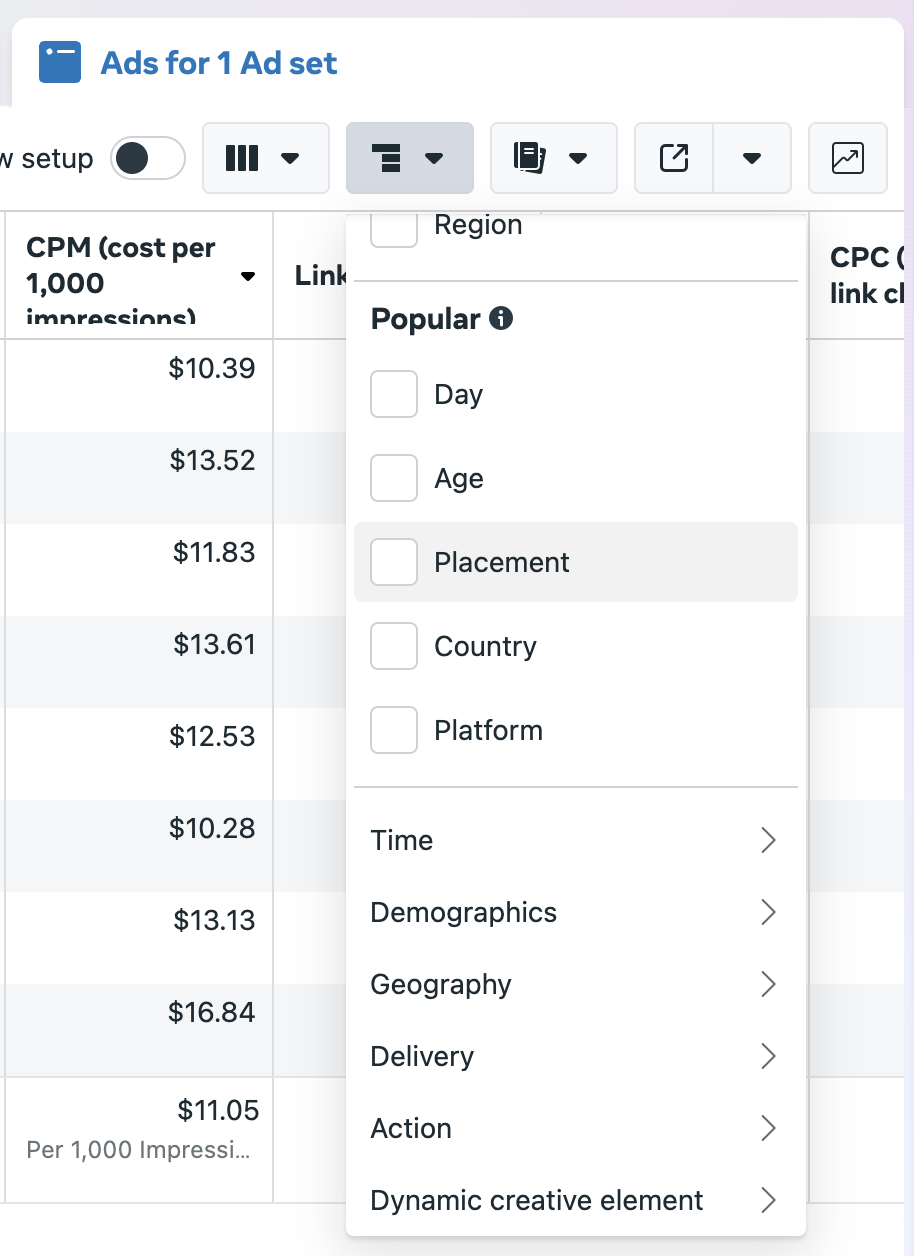The width and height of the screenshot is (914, 1256).
Task: Toggle the view setup switch
Action: (x=147, y=158)
